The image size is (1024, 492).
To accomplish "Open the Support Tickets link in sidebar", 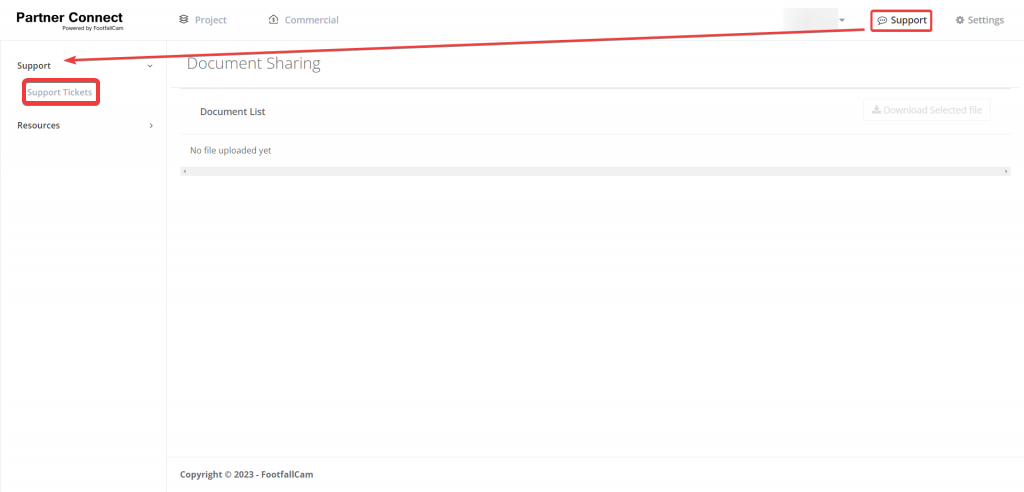I will click(60, 92).
